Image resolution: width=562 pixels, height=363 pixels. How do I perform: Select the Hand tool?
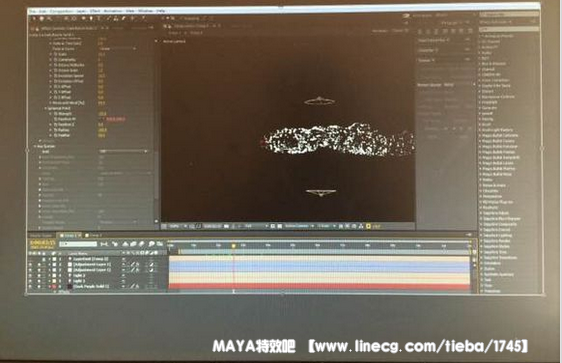(x=42, y=18)
